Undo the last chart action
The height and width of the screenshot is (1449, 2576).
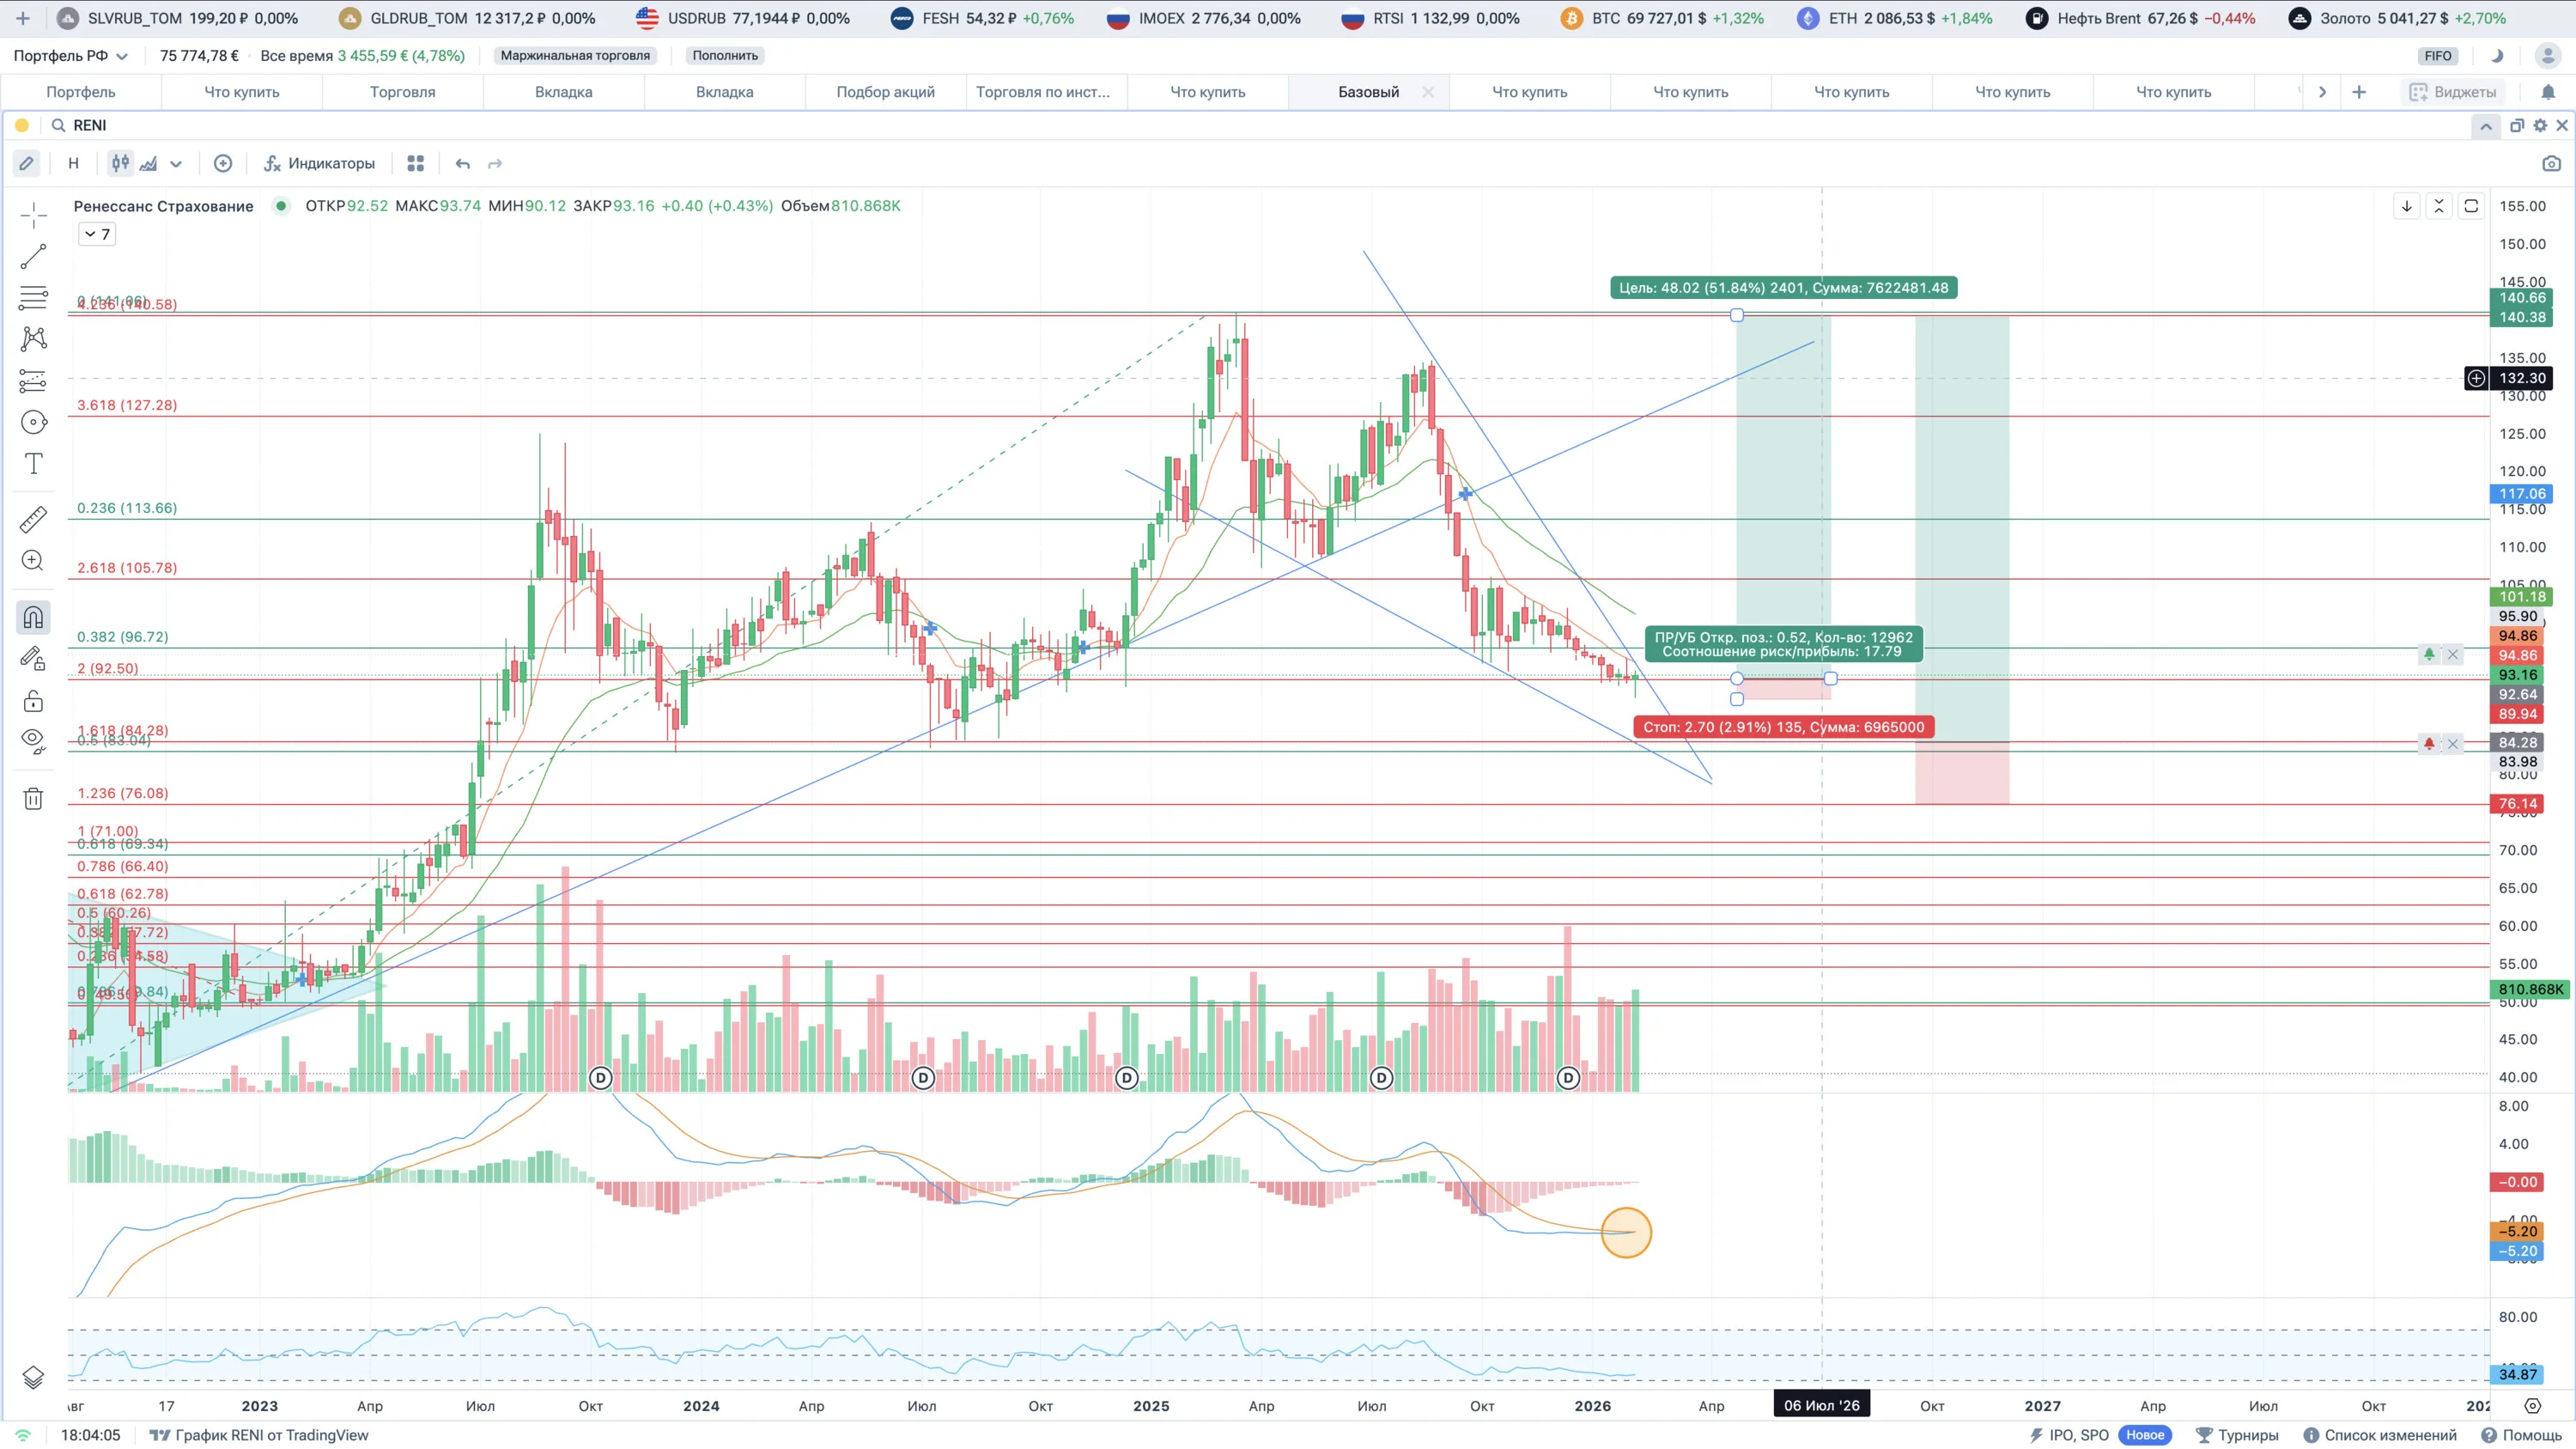tap(462, 163)
